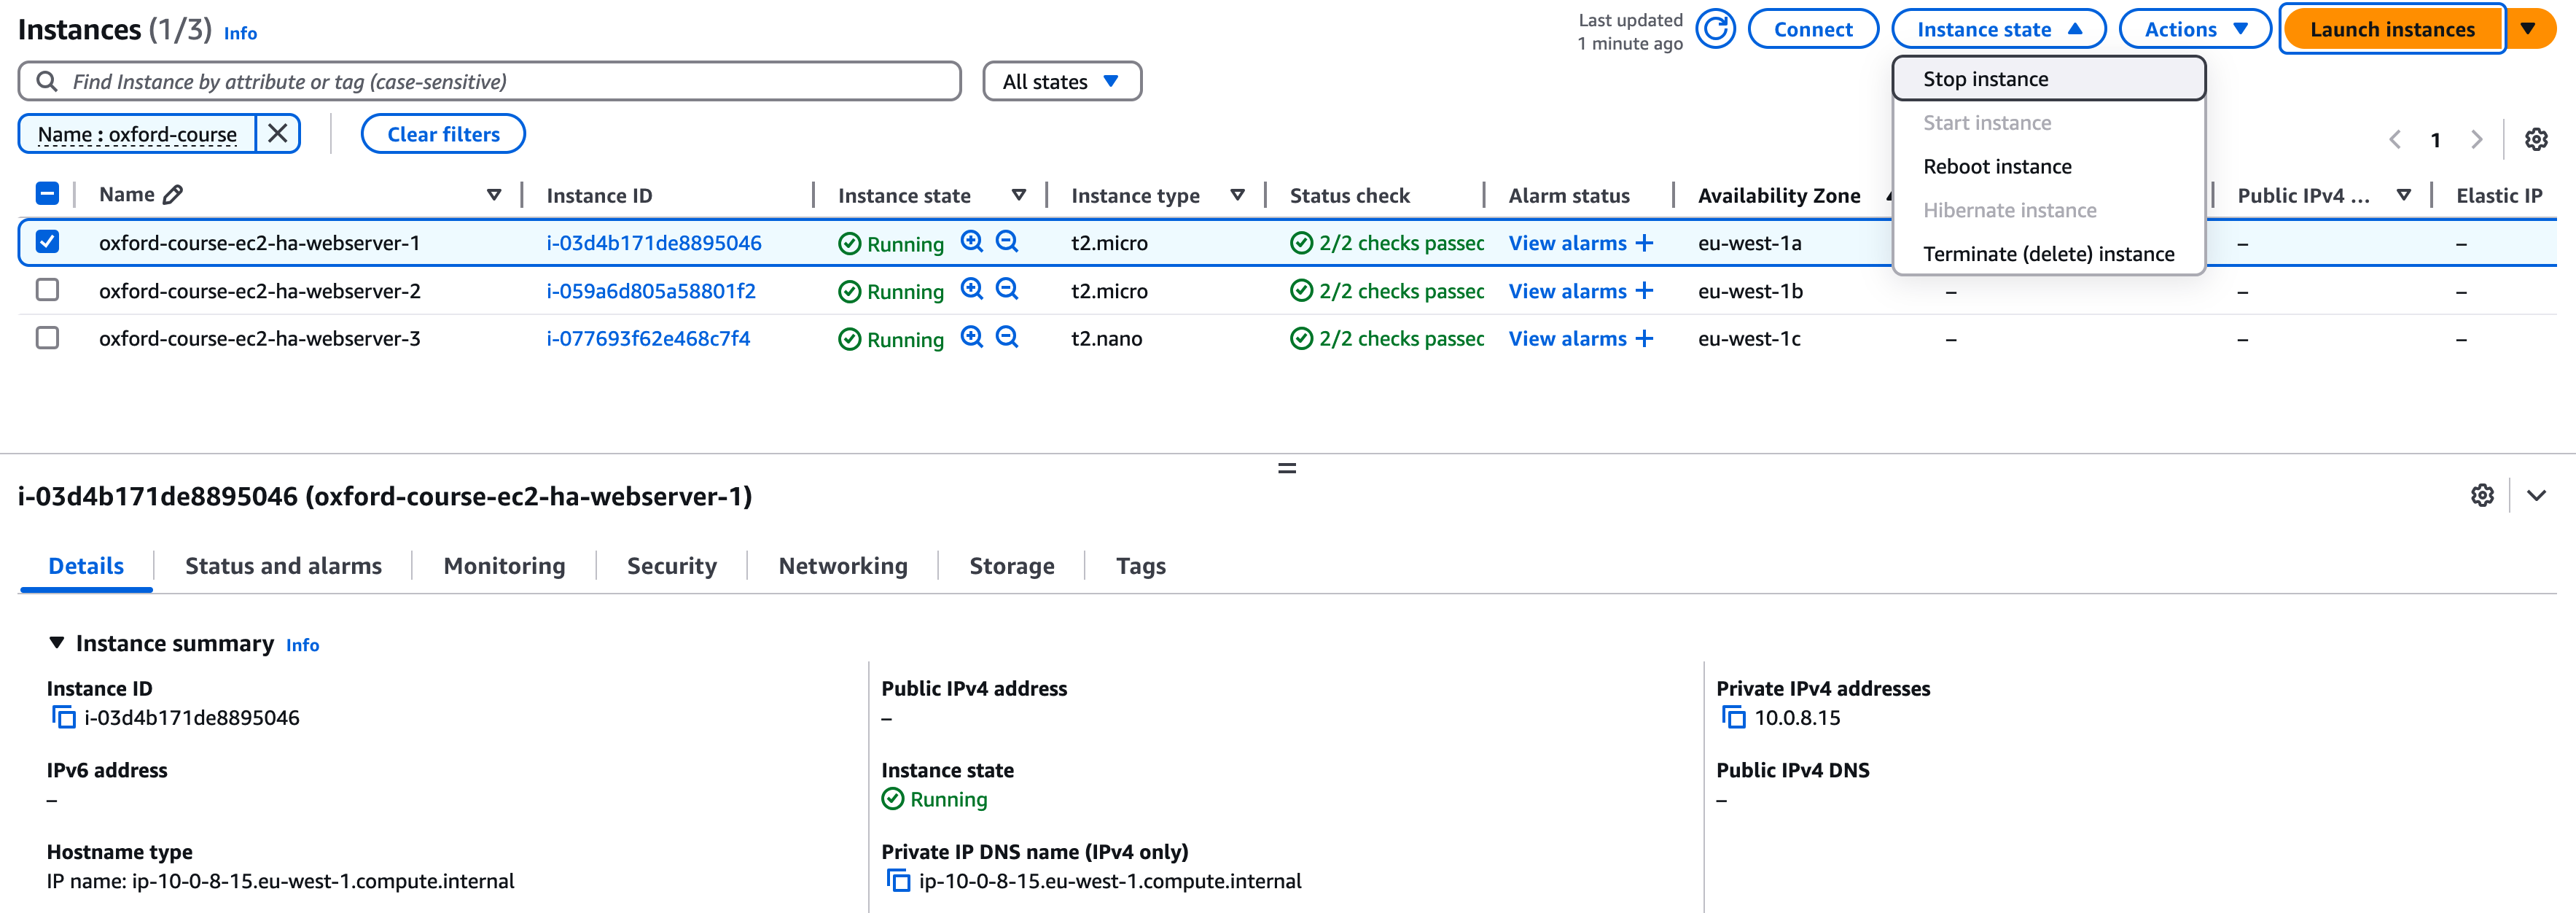Switch to the Networking tab
The height and width of the screenshot is (913, 2576).
[842, 566]
